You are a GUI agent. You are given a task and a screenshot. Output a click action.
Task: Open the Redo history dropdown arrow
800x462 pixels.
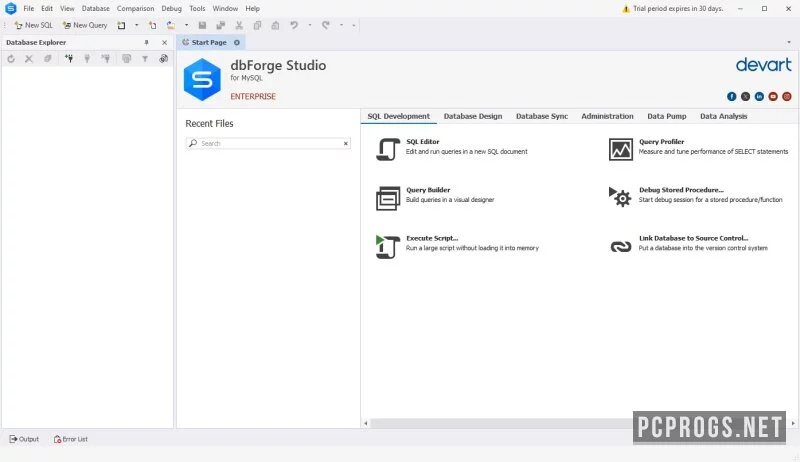pyautogui.click(x=341, y=25)
